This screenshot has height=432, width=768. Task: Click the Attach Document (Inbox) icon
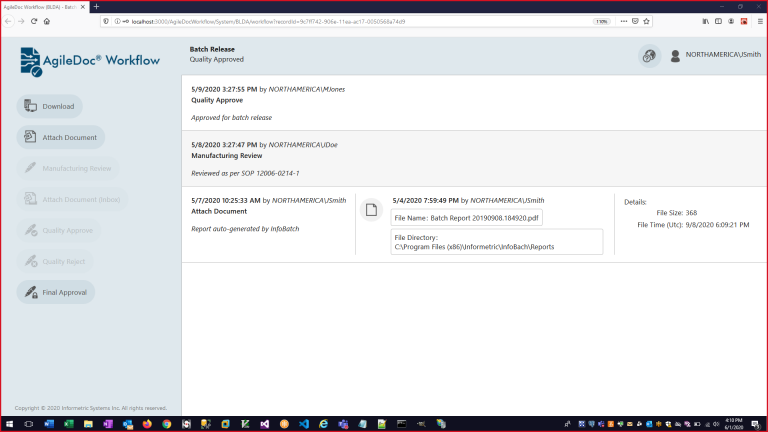30,199
